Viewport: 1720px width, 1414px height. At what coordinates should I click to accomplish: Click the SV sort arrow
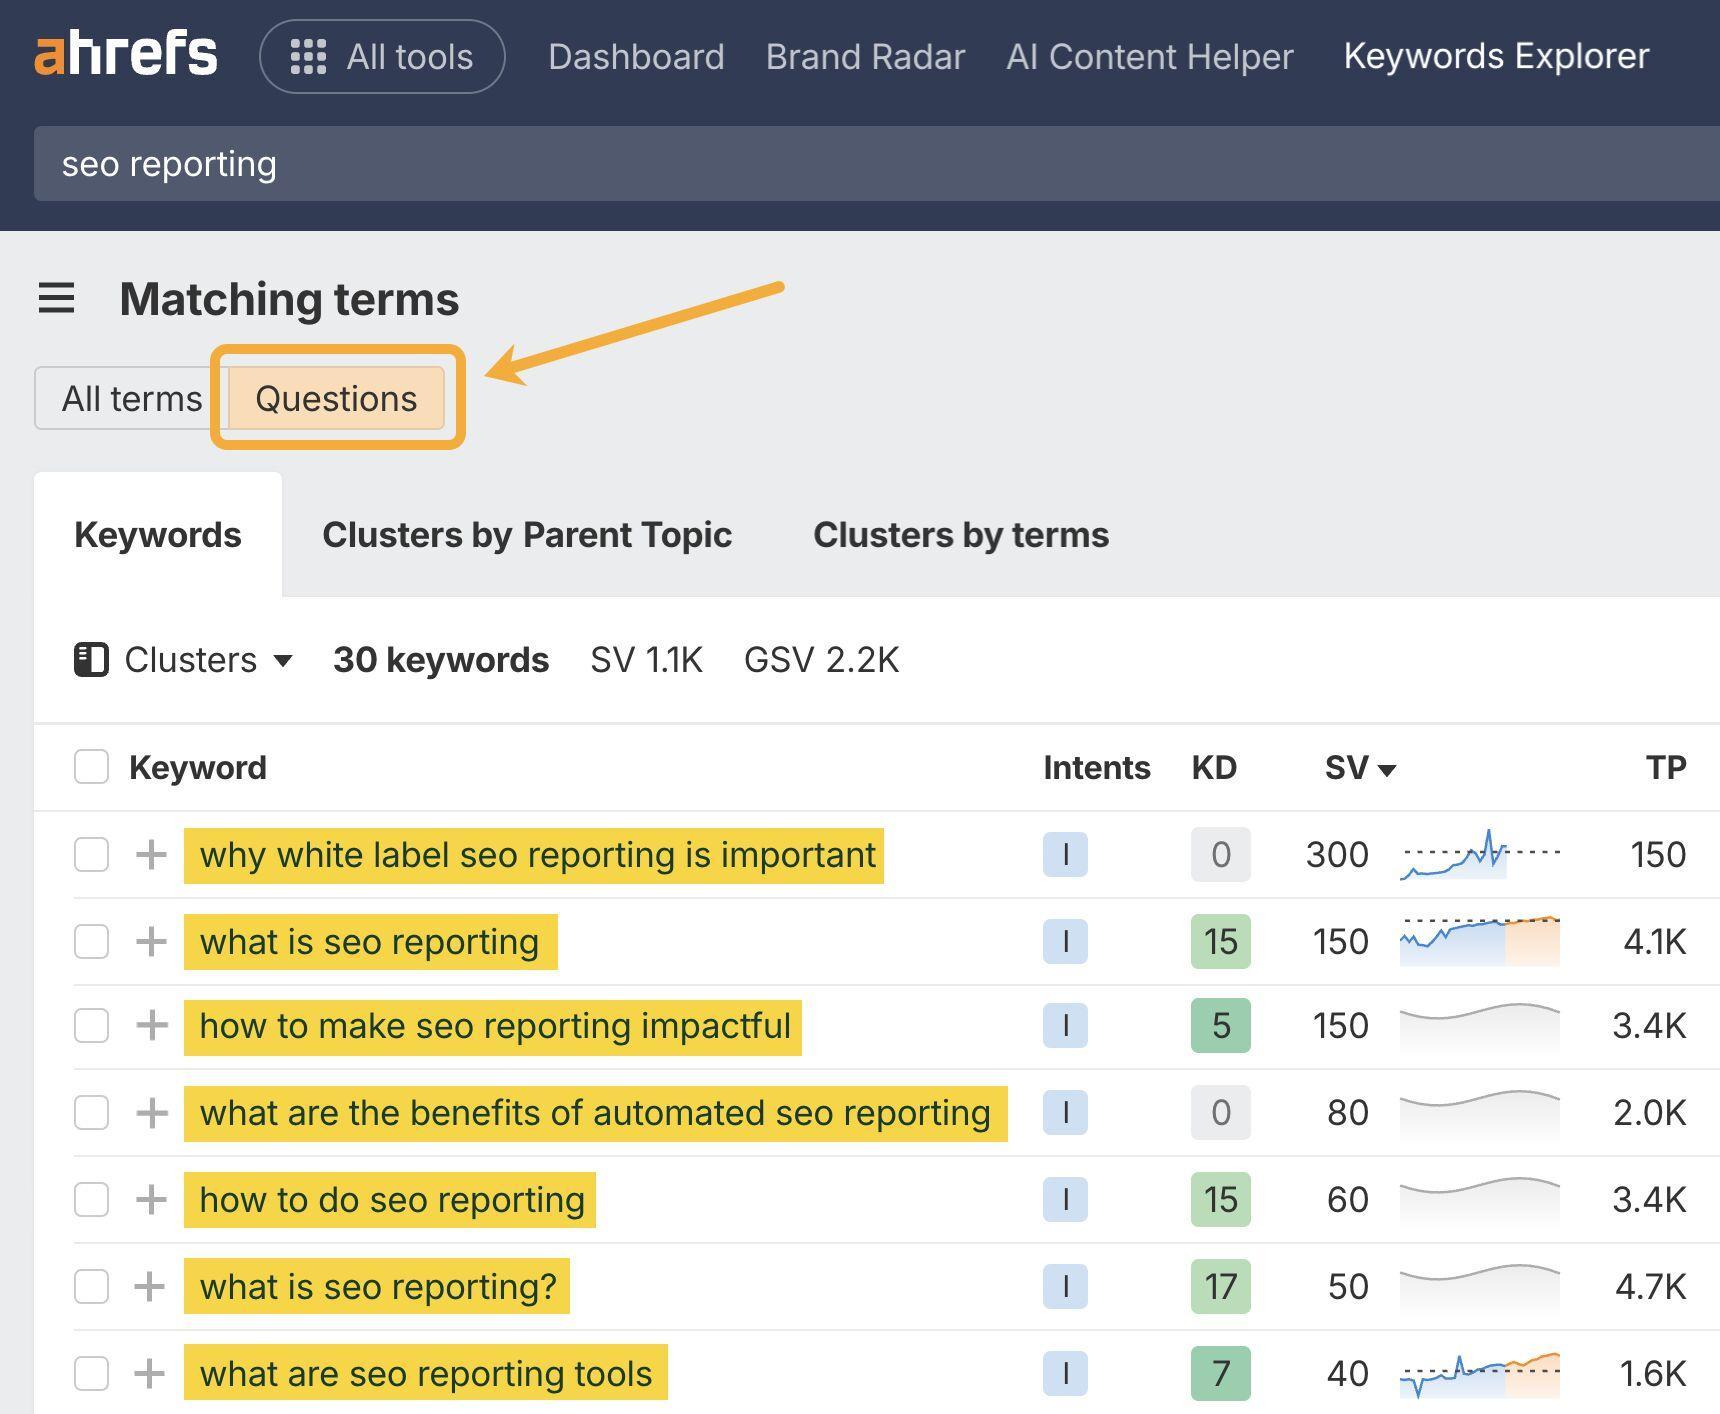(1389, 769)
